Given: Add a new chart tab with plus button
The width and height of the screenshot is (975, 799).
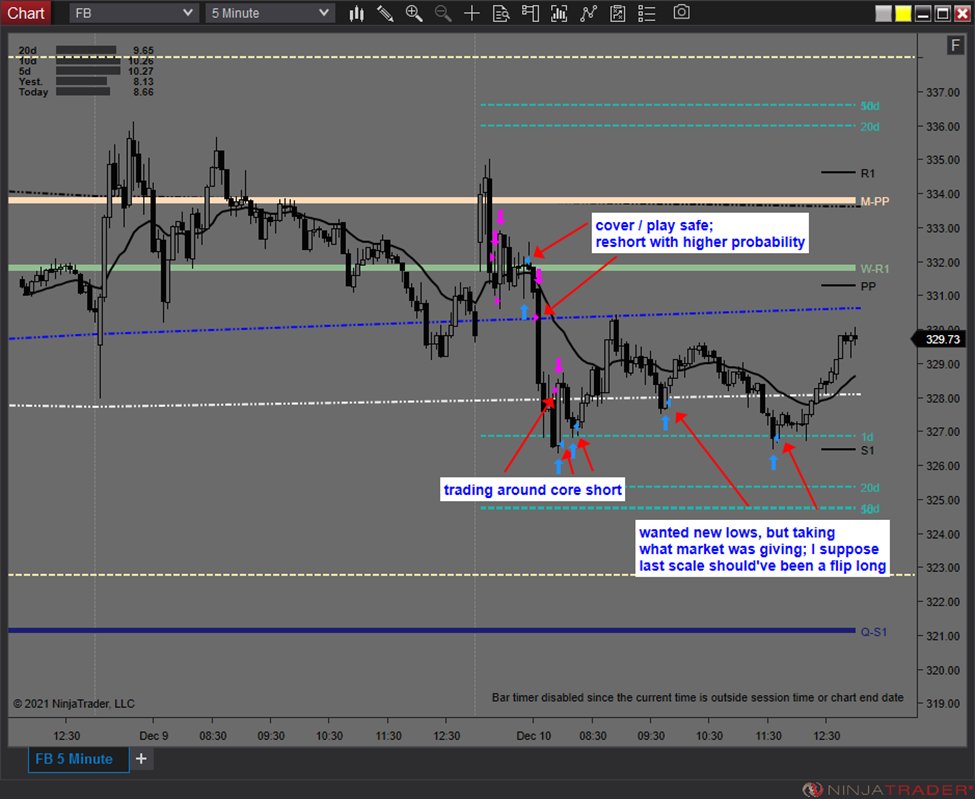Looking at the screenshot, I should [x=141, y=759].
